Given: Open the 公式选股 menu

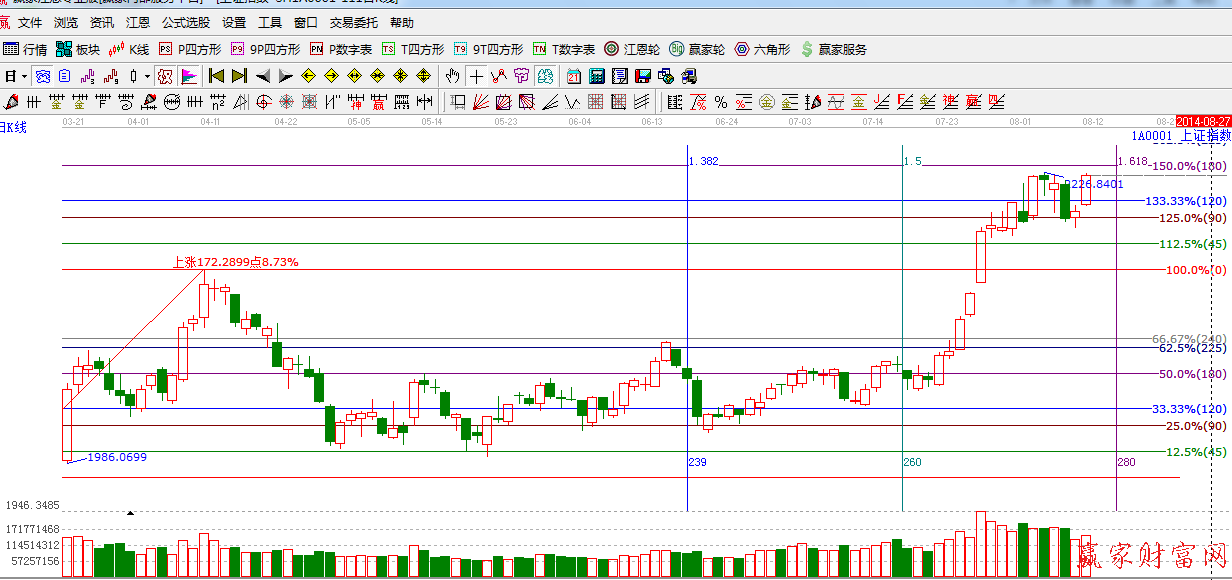Looking at the screenshot, I should pyautogui.click(x=186, y=22).
